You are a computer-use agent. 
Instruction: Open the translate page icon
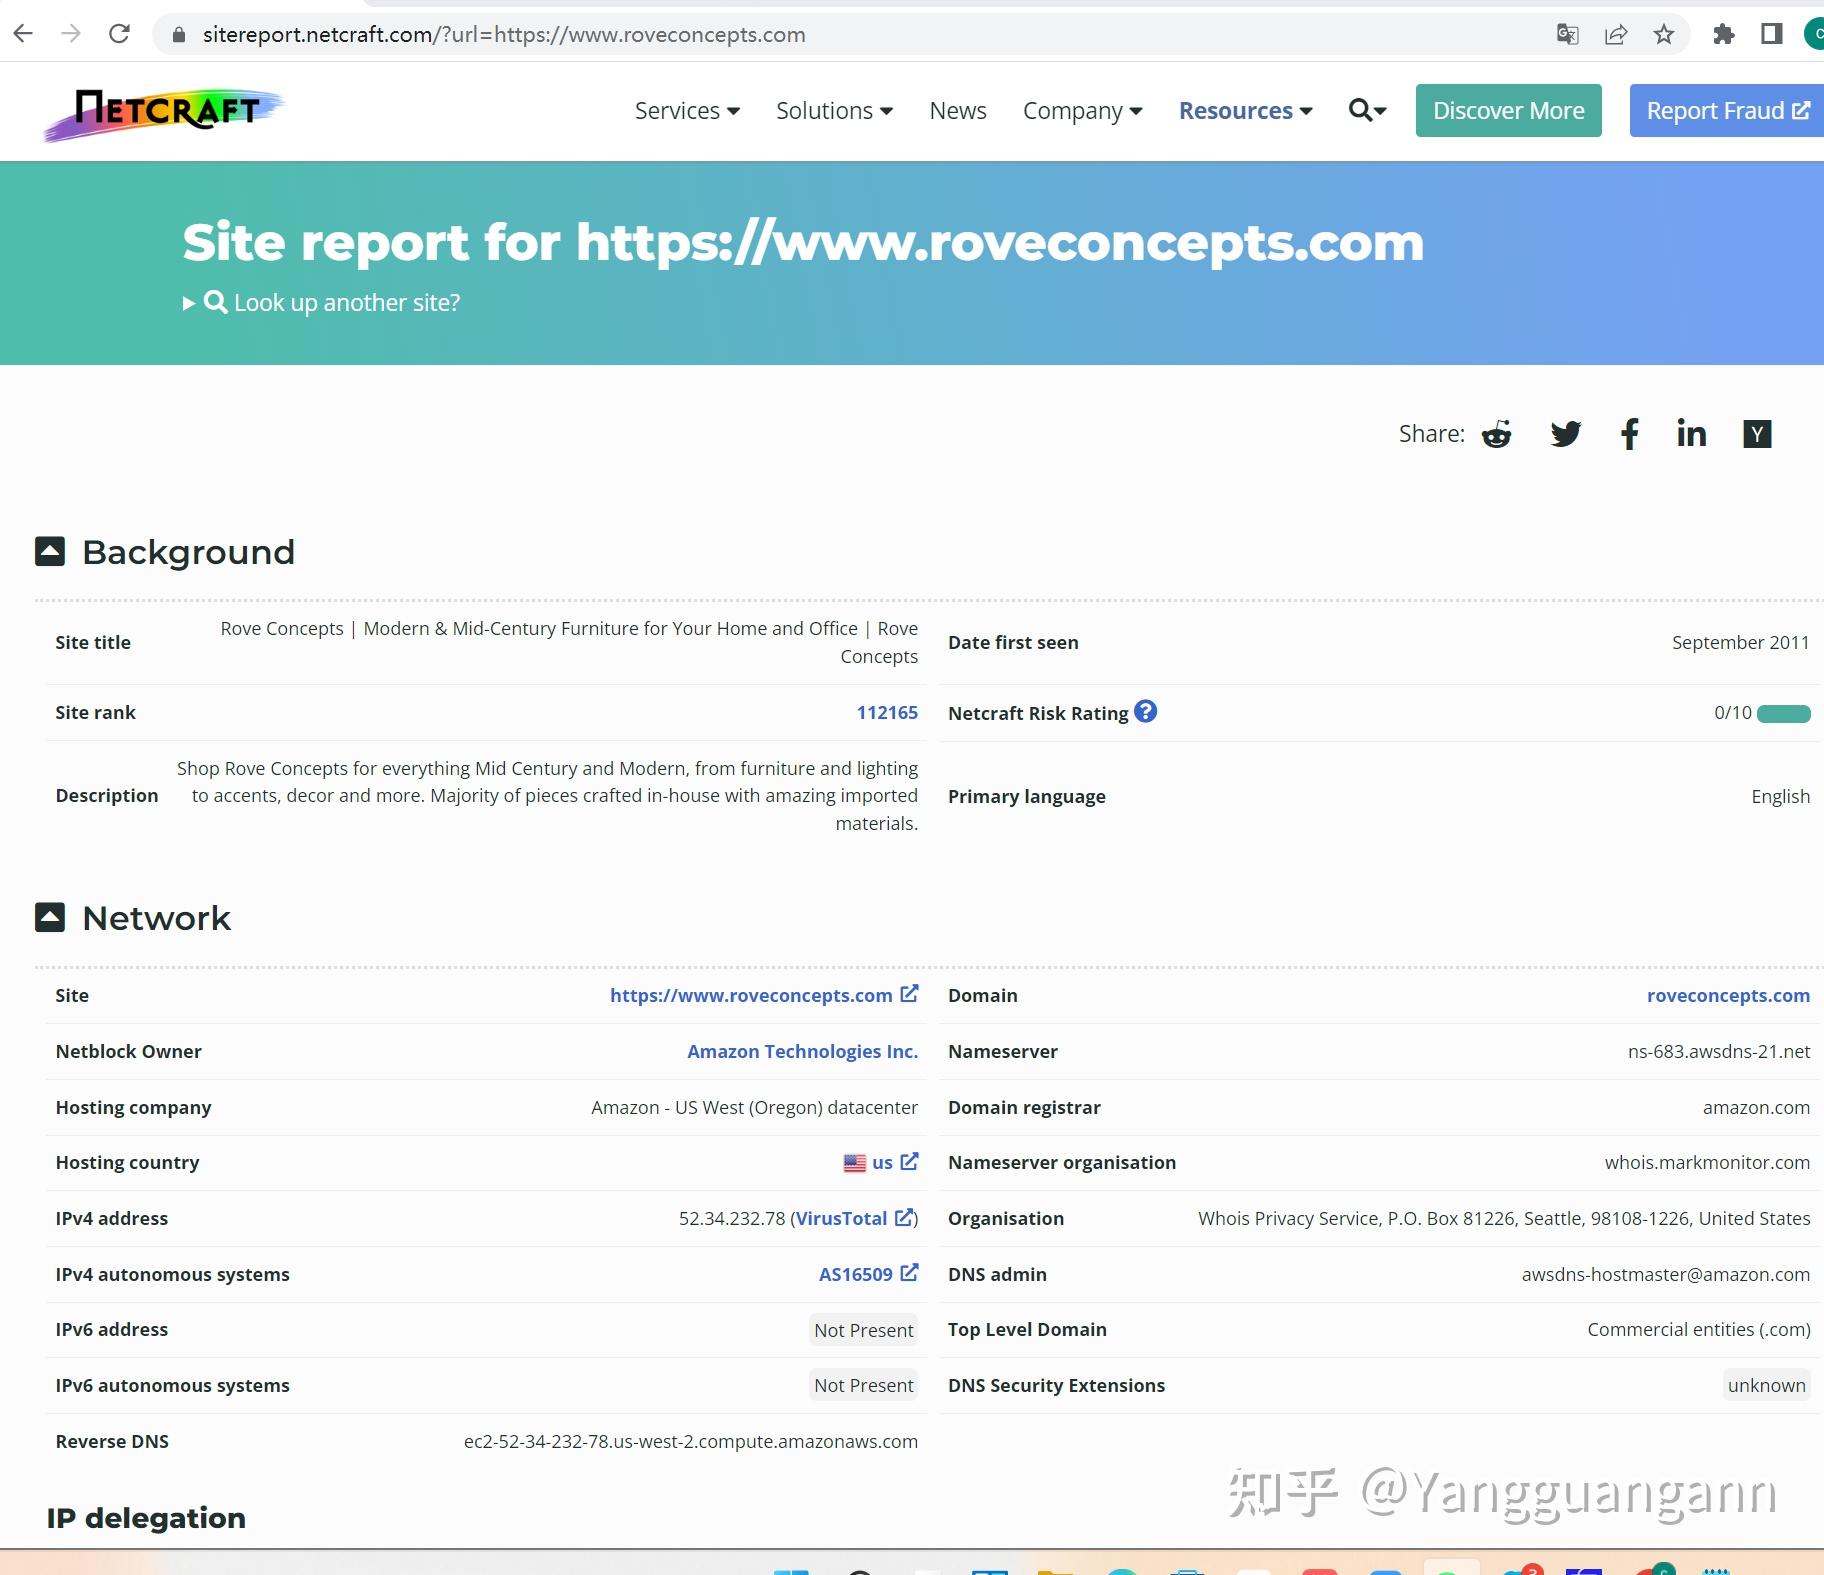pos(1567,34)
